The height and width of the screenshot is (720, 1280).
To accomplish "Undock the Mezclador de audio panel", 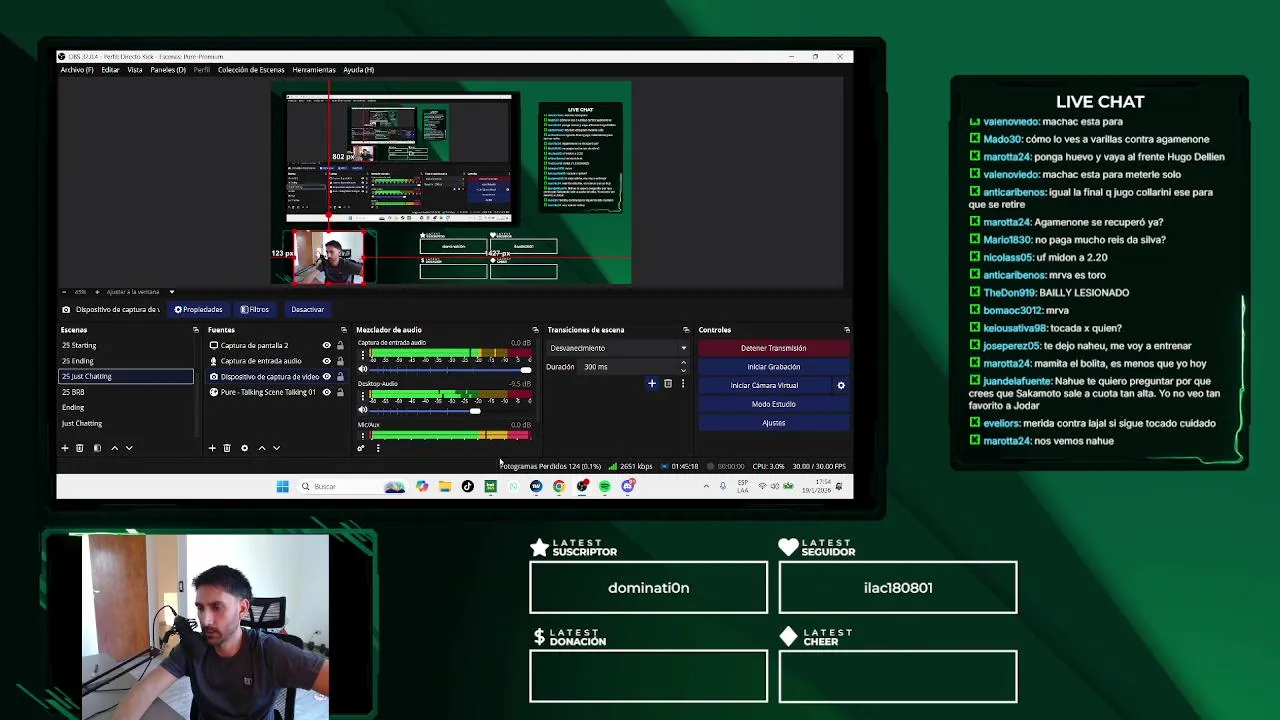I will pyautogui.click(x=535, y=330).
